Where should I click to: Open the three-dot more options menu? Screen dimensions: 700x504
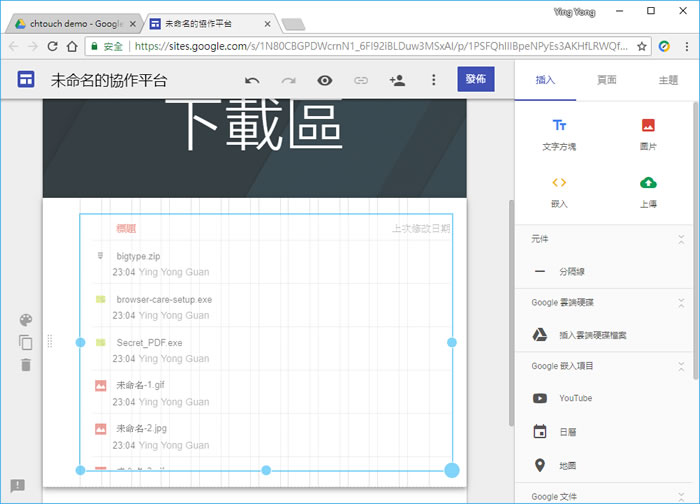tap(433, 81)
